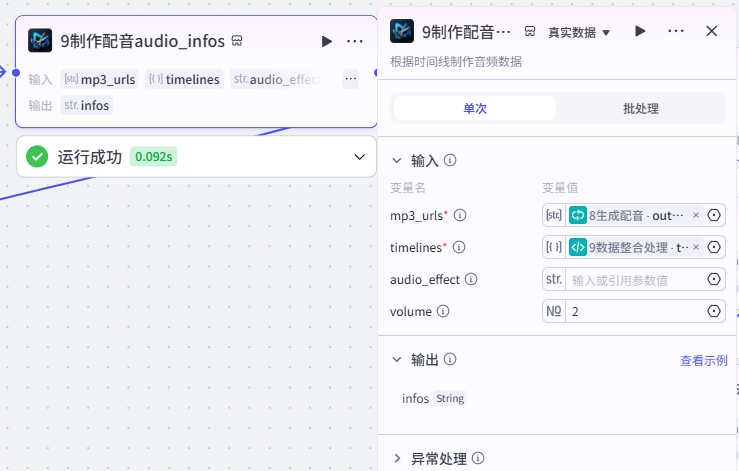Remove the 8生成配音 reference from mp3_urls

pyautogui.click(x=696, y=215)
